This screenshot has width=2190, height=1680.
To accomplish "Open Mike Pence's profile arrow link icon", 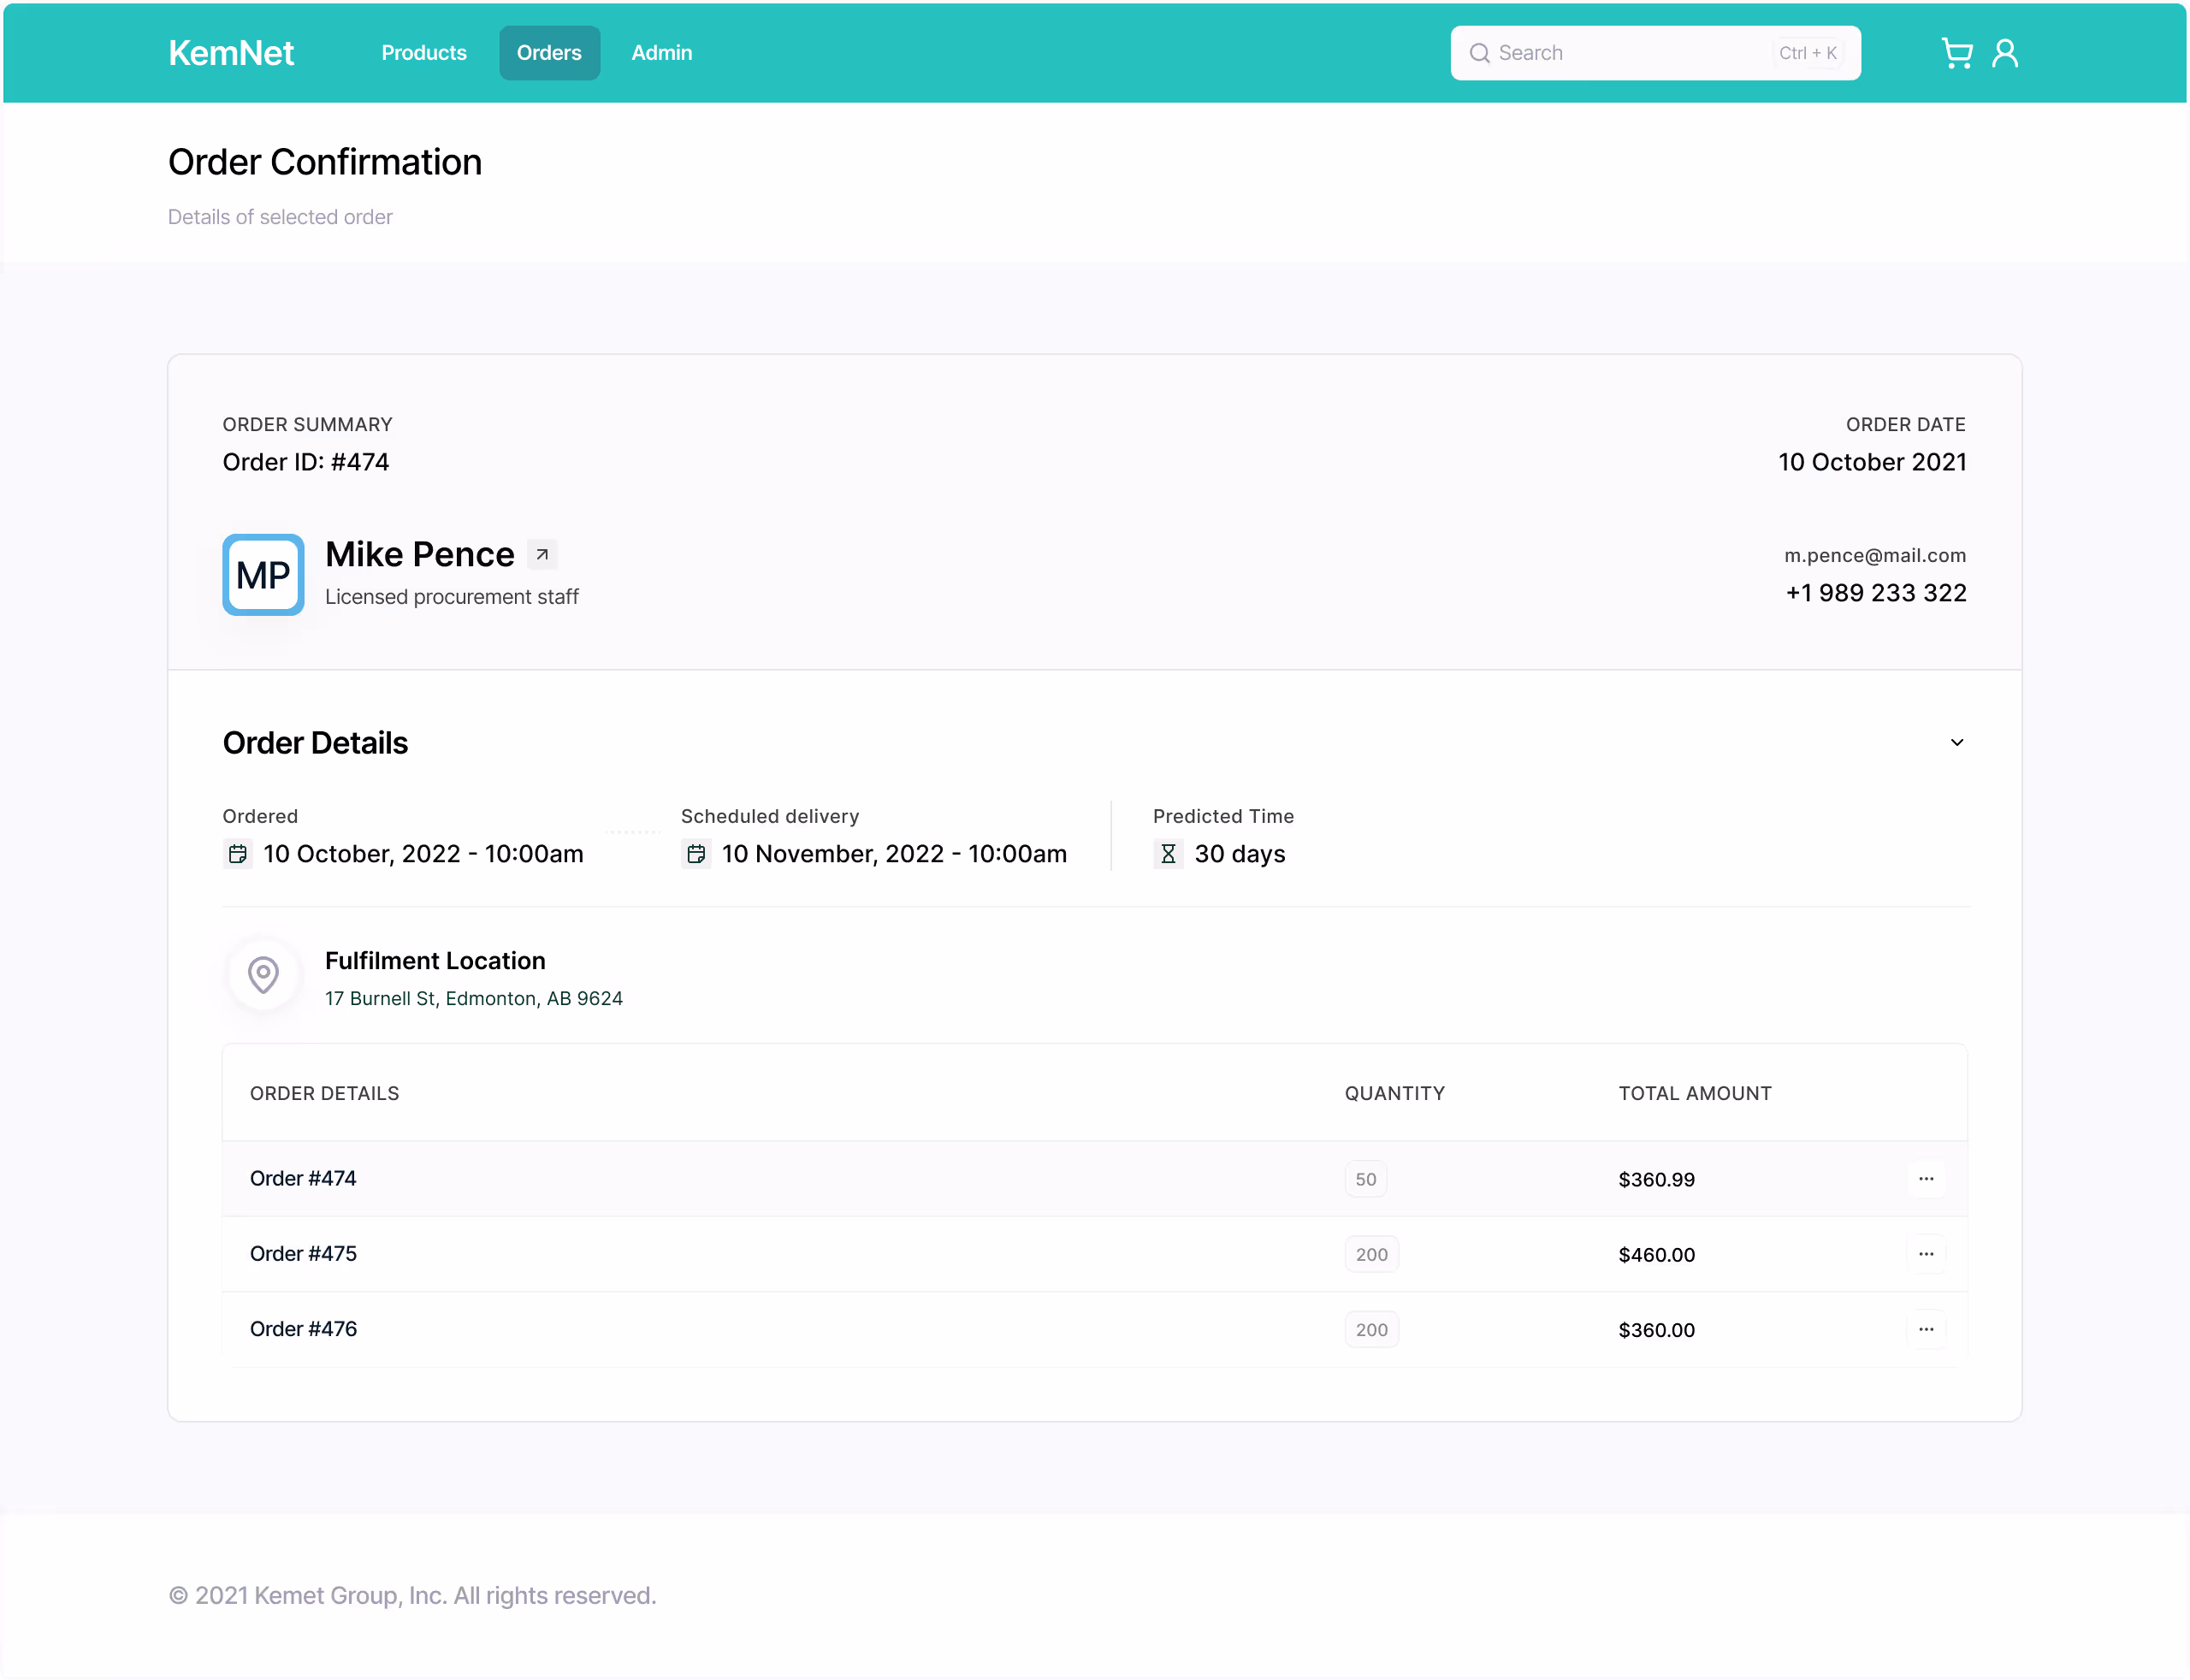I will click(x=542, y=555).
